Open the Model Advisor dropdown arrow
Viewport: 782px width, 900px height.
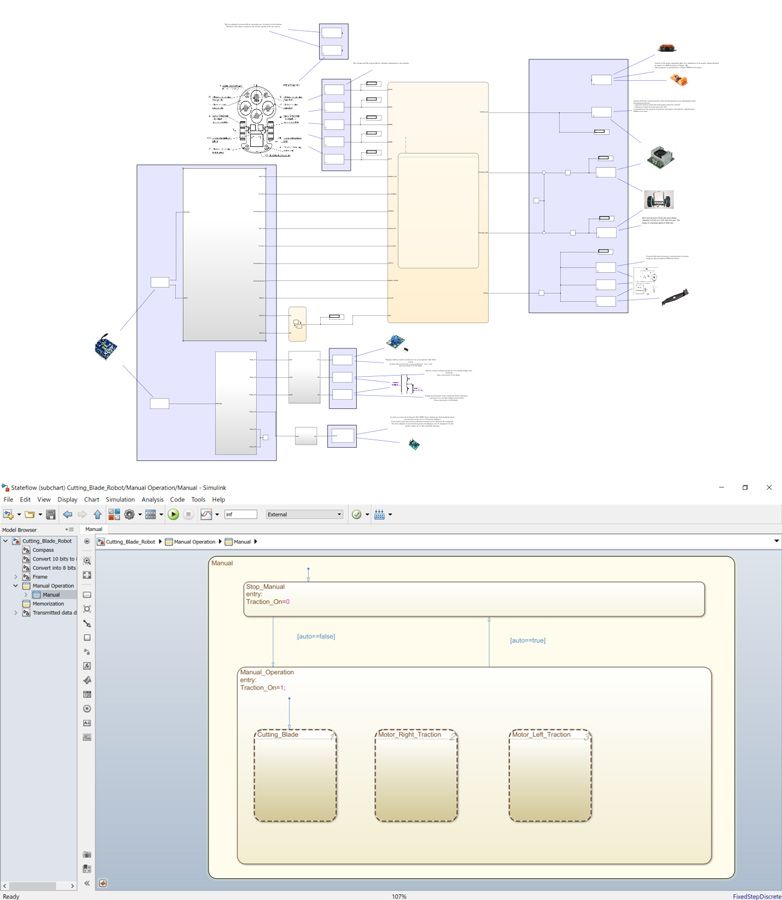(x=367, y=514)
